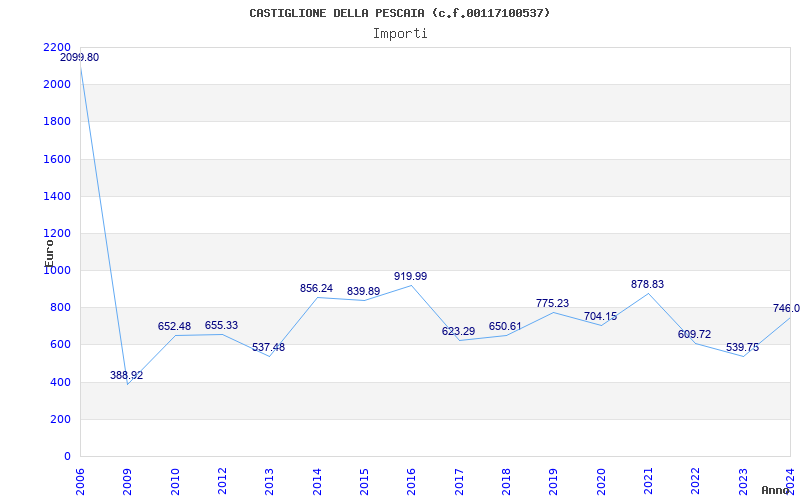Click the 704.15 value label
The height and width of the screenshot is (500, 800).
[601, 316]
